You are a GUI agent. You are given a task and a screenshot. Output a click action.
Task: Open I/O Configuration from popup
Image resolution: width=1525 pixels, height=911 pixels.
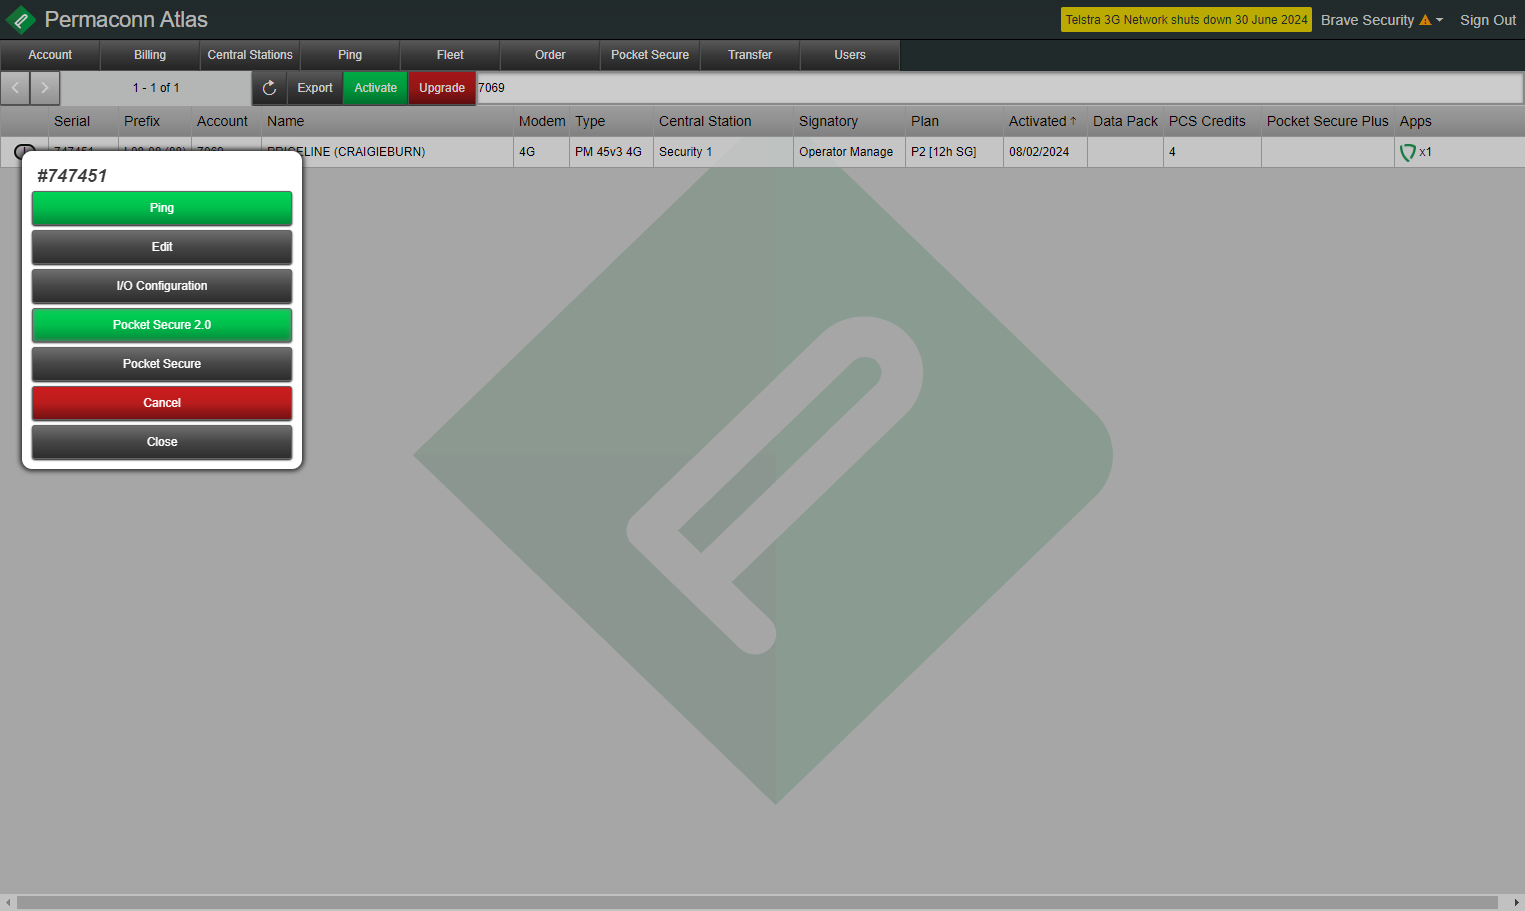pyautogui.click(x=162, y=286)
